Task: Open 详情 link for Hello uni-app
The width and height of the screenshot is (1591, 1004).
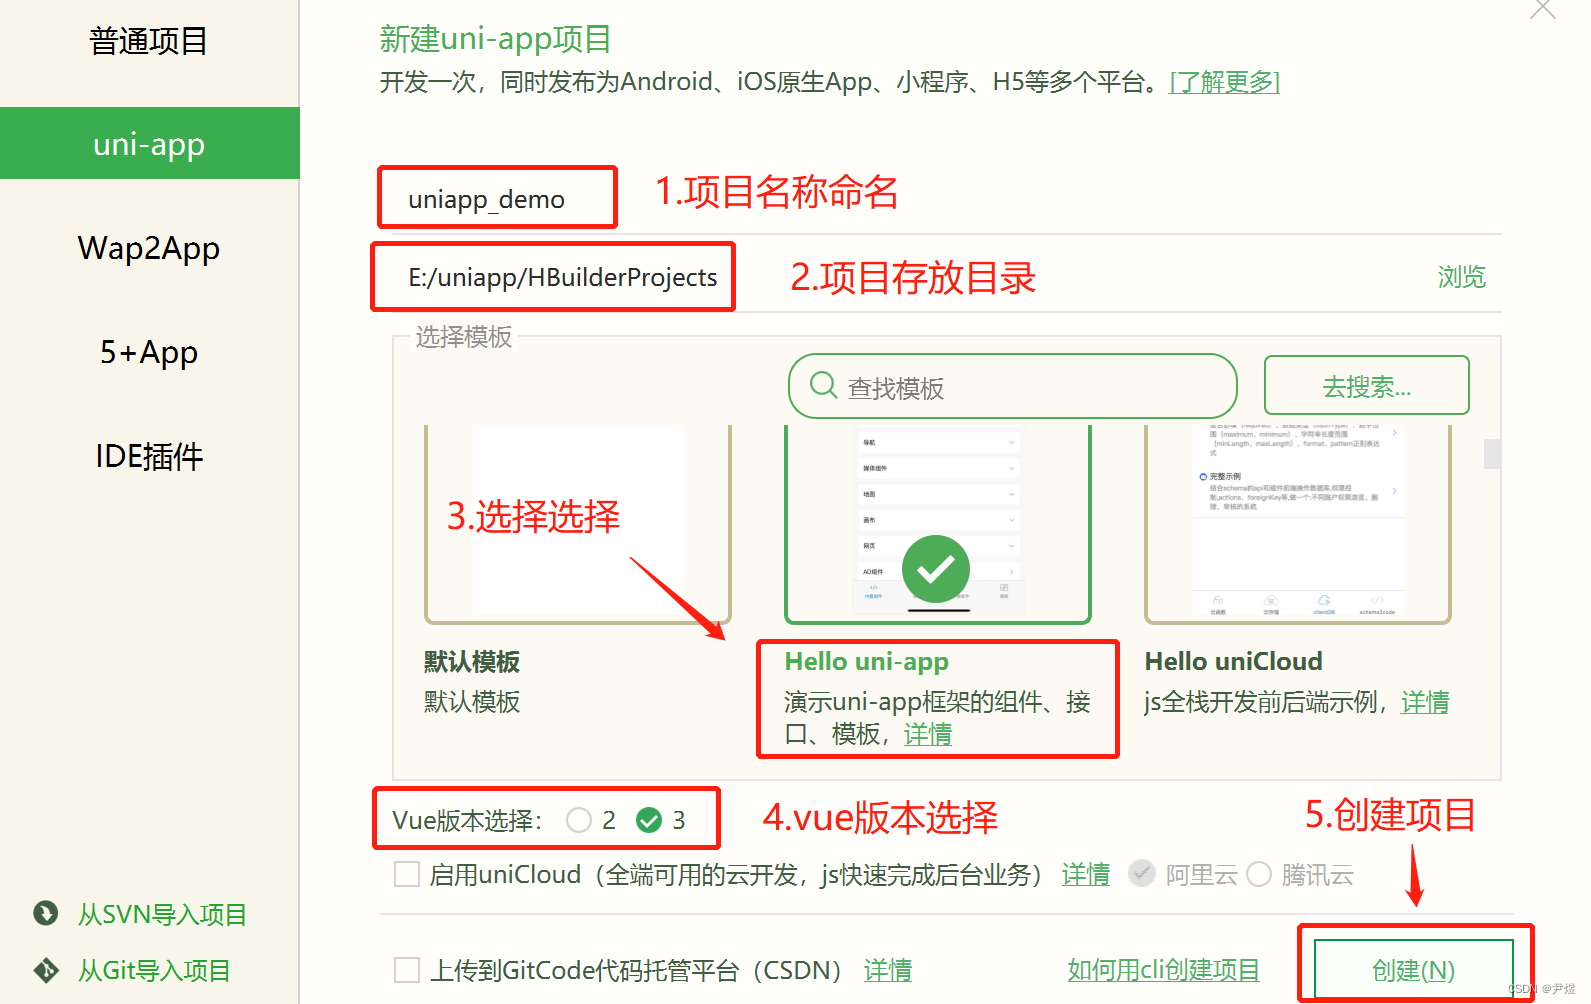Action: (928, 734)
